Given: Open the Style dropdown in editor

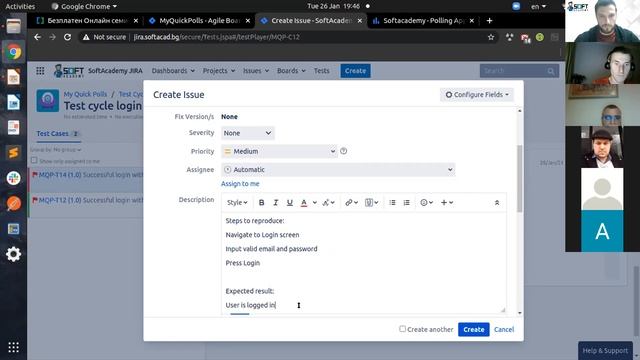Looking at the screenshot, I should click(237, 202).
